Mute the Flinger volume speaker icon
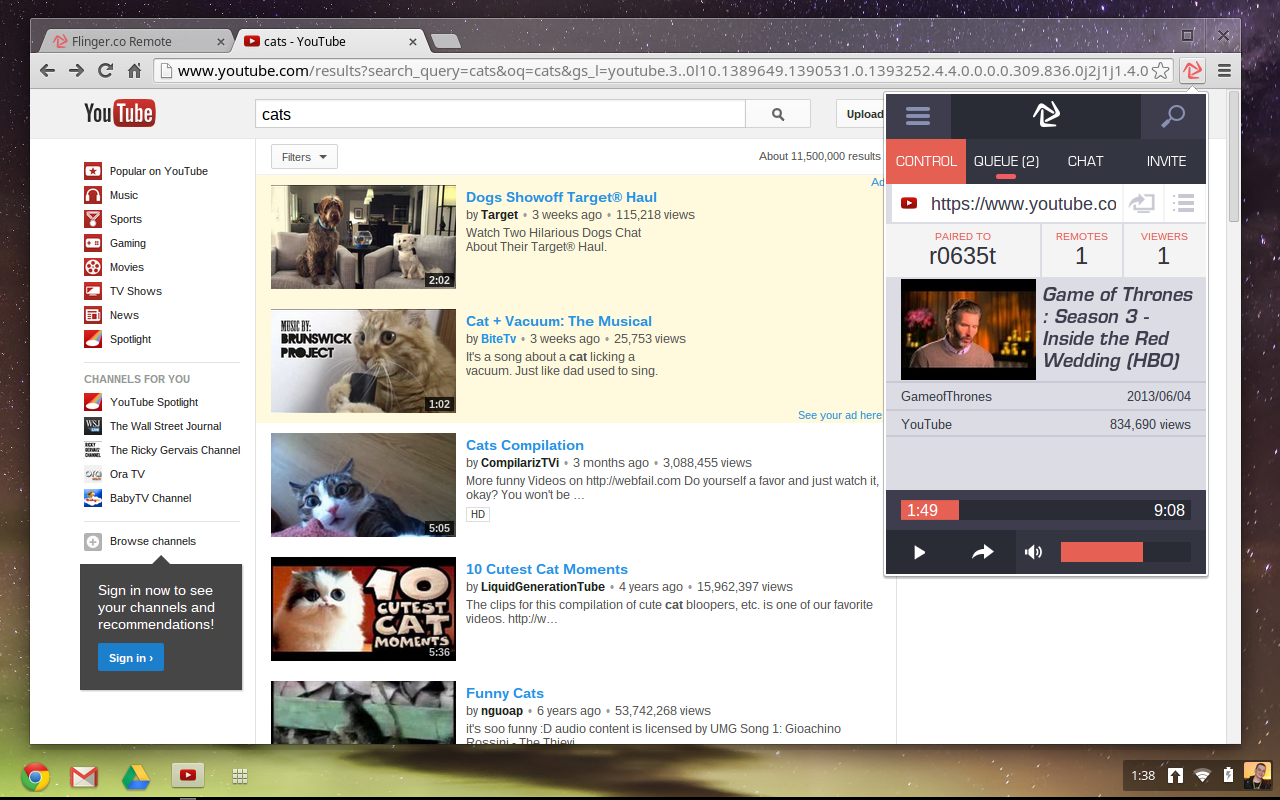Image resolution: width=1280 pixels, height=800 pixels. point(1034,552)
